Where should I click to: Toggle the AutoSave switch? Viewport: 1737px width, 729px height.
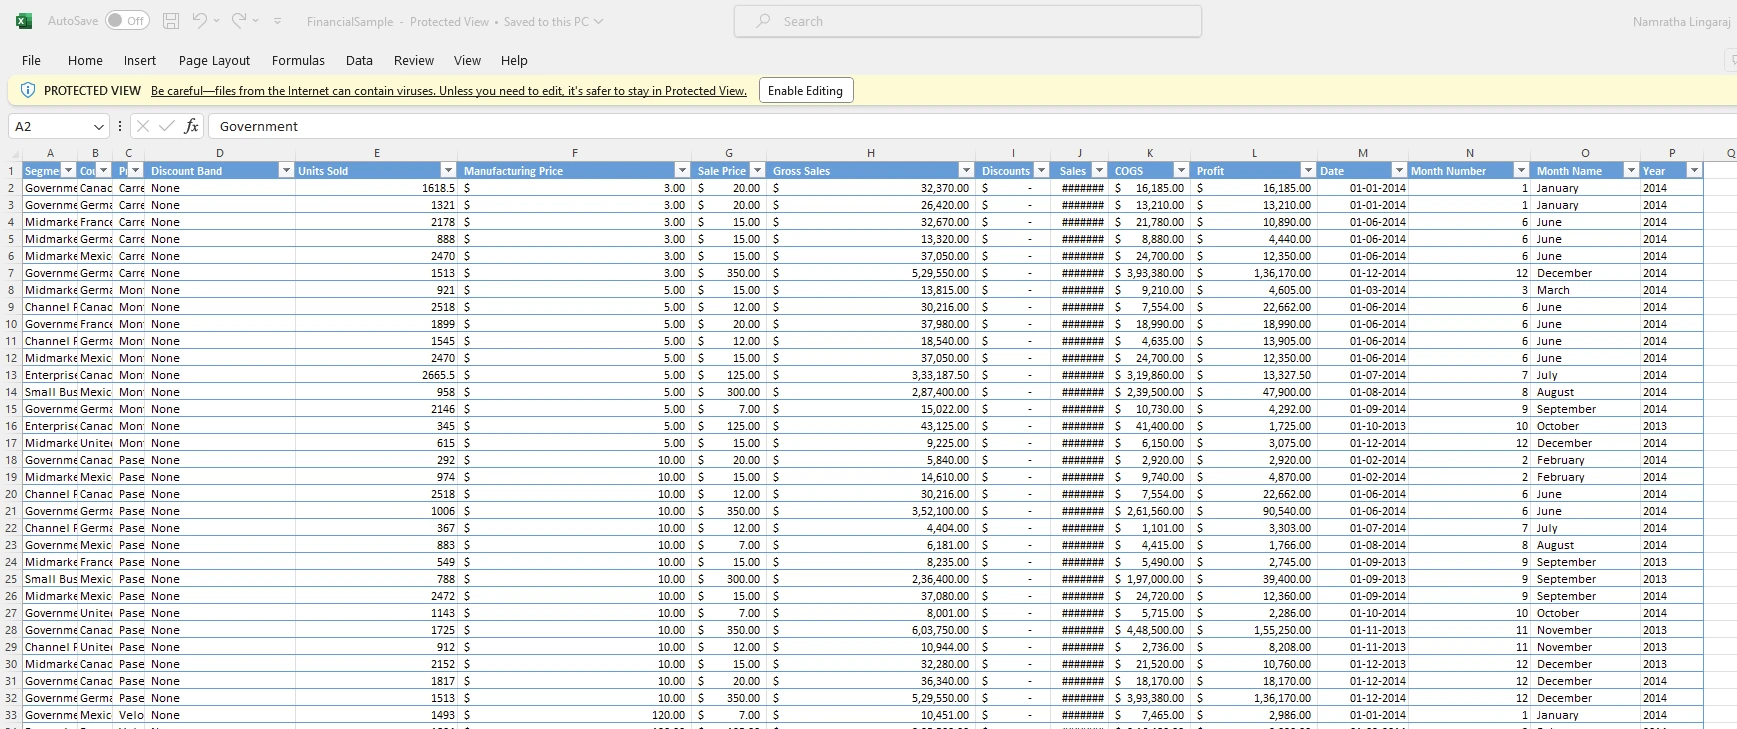point(127,21)
